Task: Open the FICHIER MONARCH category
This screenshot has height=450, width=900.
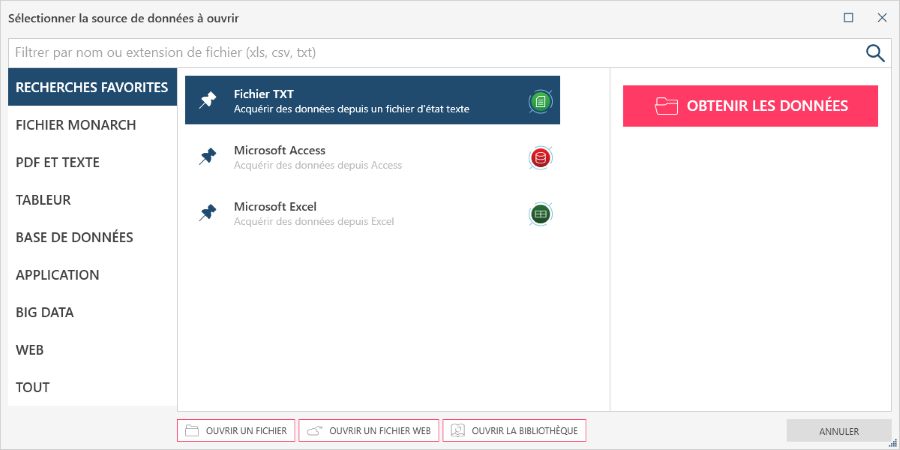Action: point(76,125)
